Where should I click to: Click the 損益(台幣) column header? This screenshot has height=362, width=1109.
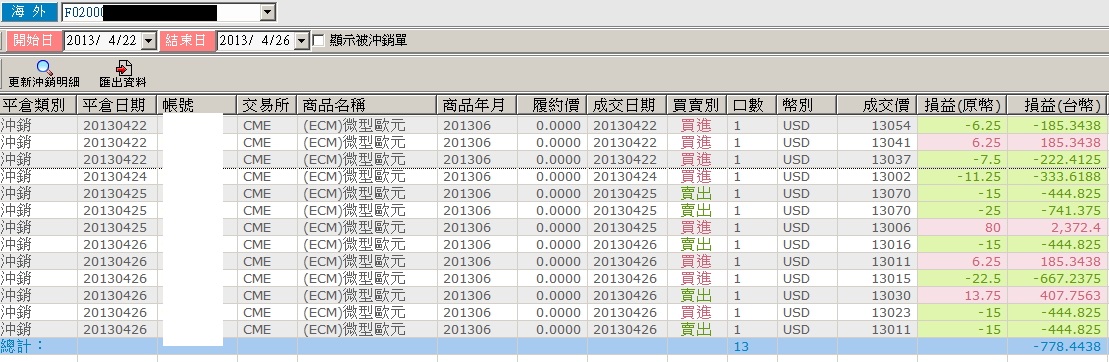point(1057,106)
